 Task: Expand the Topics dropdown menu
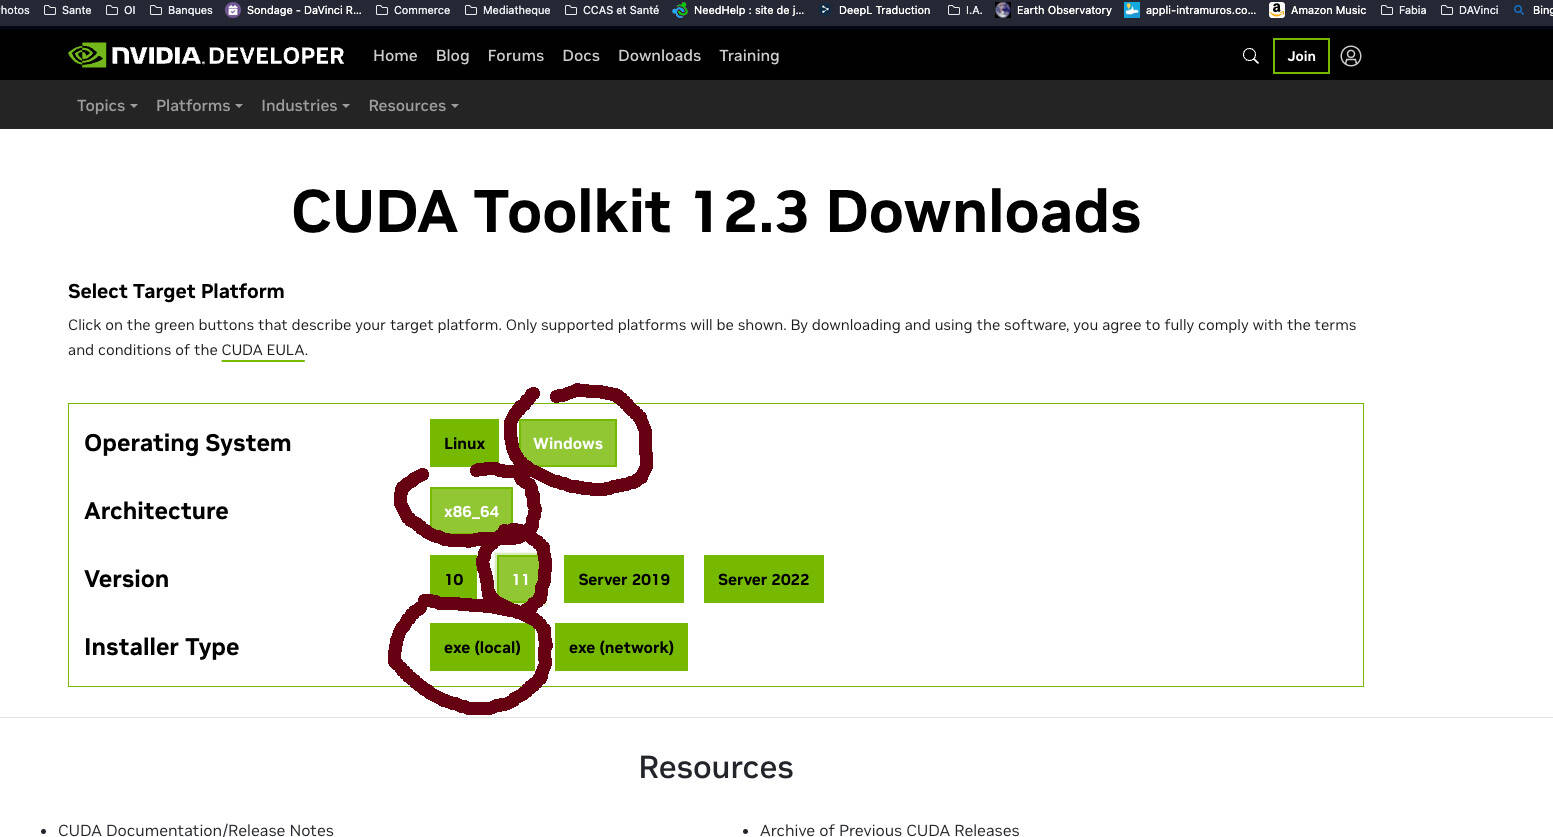(107, 105)
